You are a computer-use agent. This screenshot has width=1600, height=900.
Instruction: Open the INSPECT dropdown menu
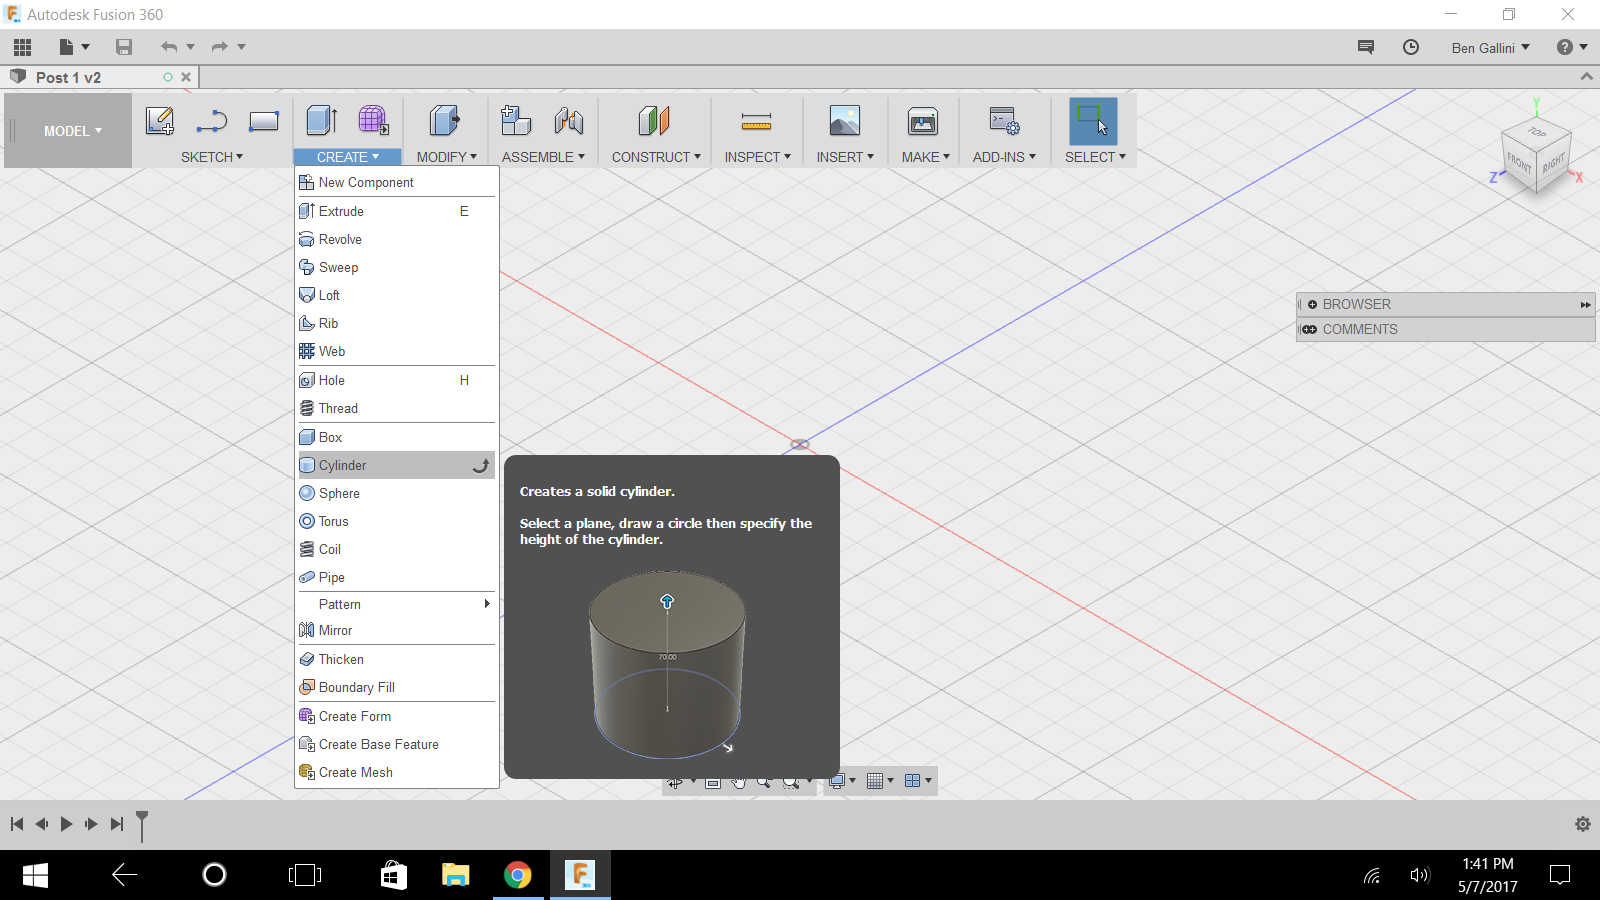(757, 157)
